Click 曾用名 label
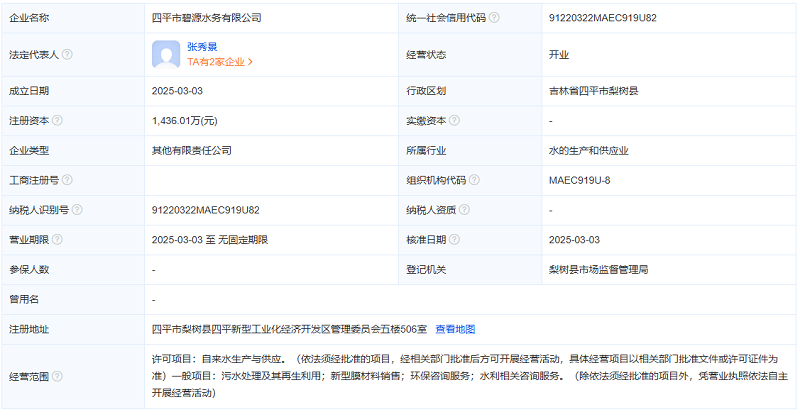 (24, 299)
